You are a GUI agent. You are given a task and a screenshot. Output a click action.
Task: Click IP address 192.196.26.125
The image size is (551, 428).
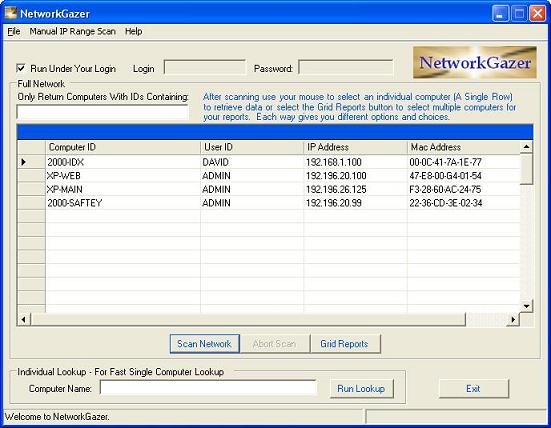point(355,189)
